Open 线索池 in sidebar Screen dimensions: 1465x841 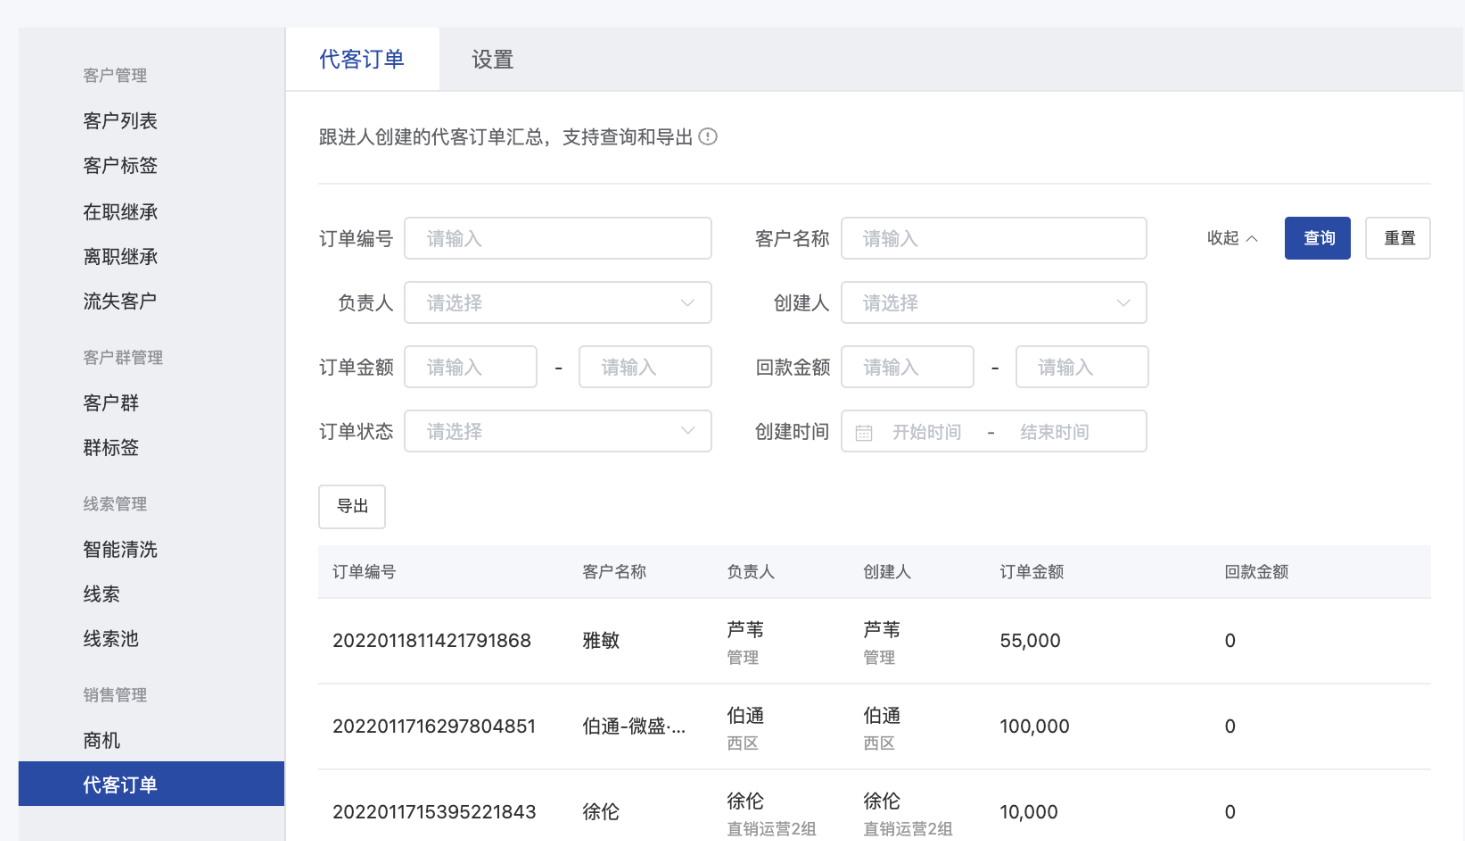(111, 639)
